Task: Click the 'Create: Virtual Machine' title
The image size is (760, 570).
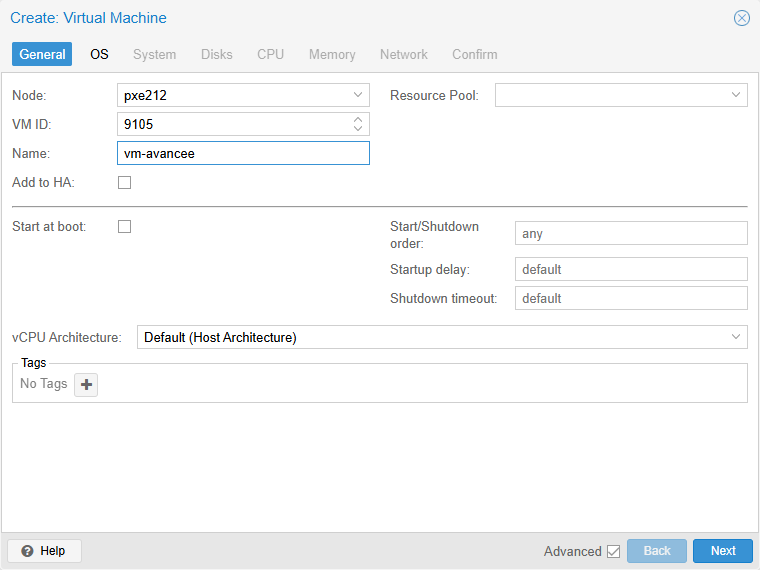Action: 88,18
